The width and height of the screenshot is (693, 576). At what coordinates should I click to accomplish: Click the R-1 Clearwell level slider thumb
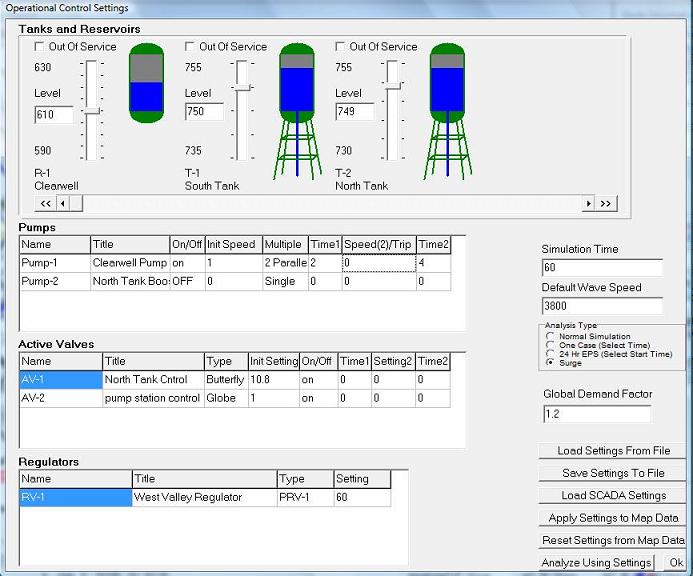(92, 111)
